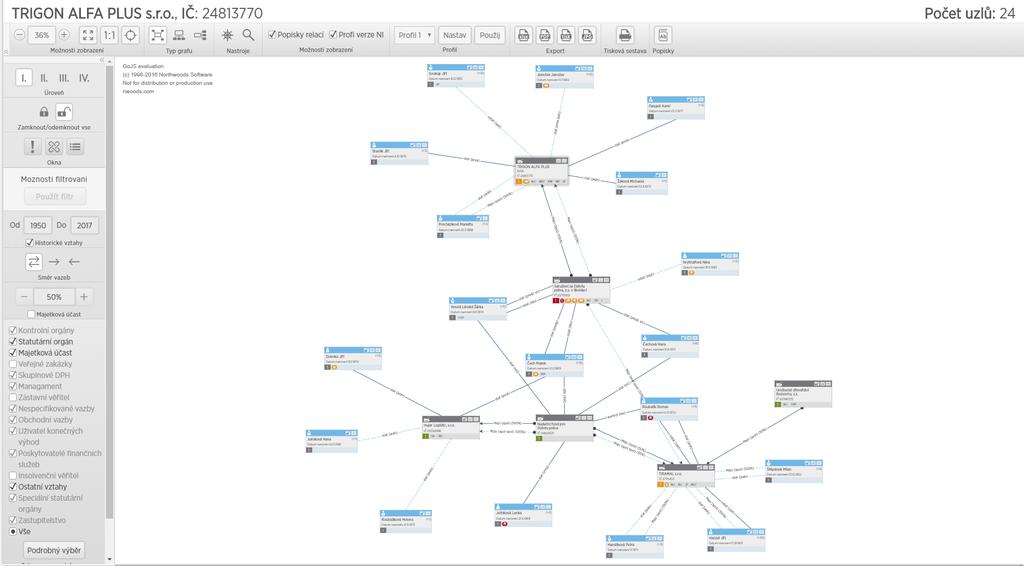
Task: Switch to level III. tab
Action: pyautogui.click(x=64, y=78)
